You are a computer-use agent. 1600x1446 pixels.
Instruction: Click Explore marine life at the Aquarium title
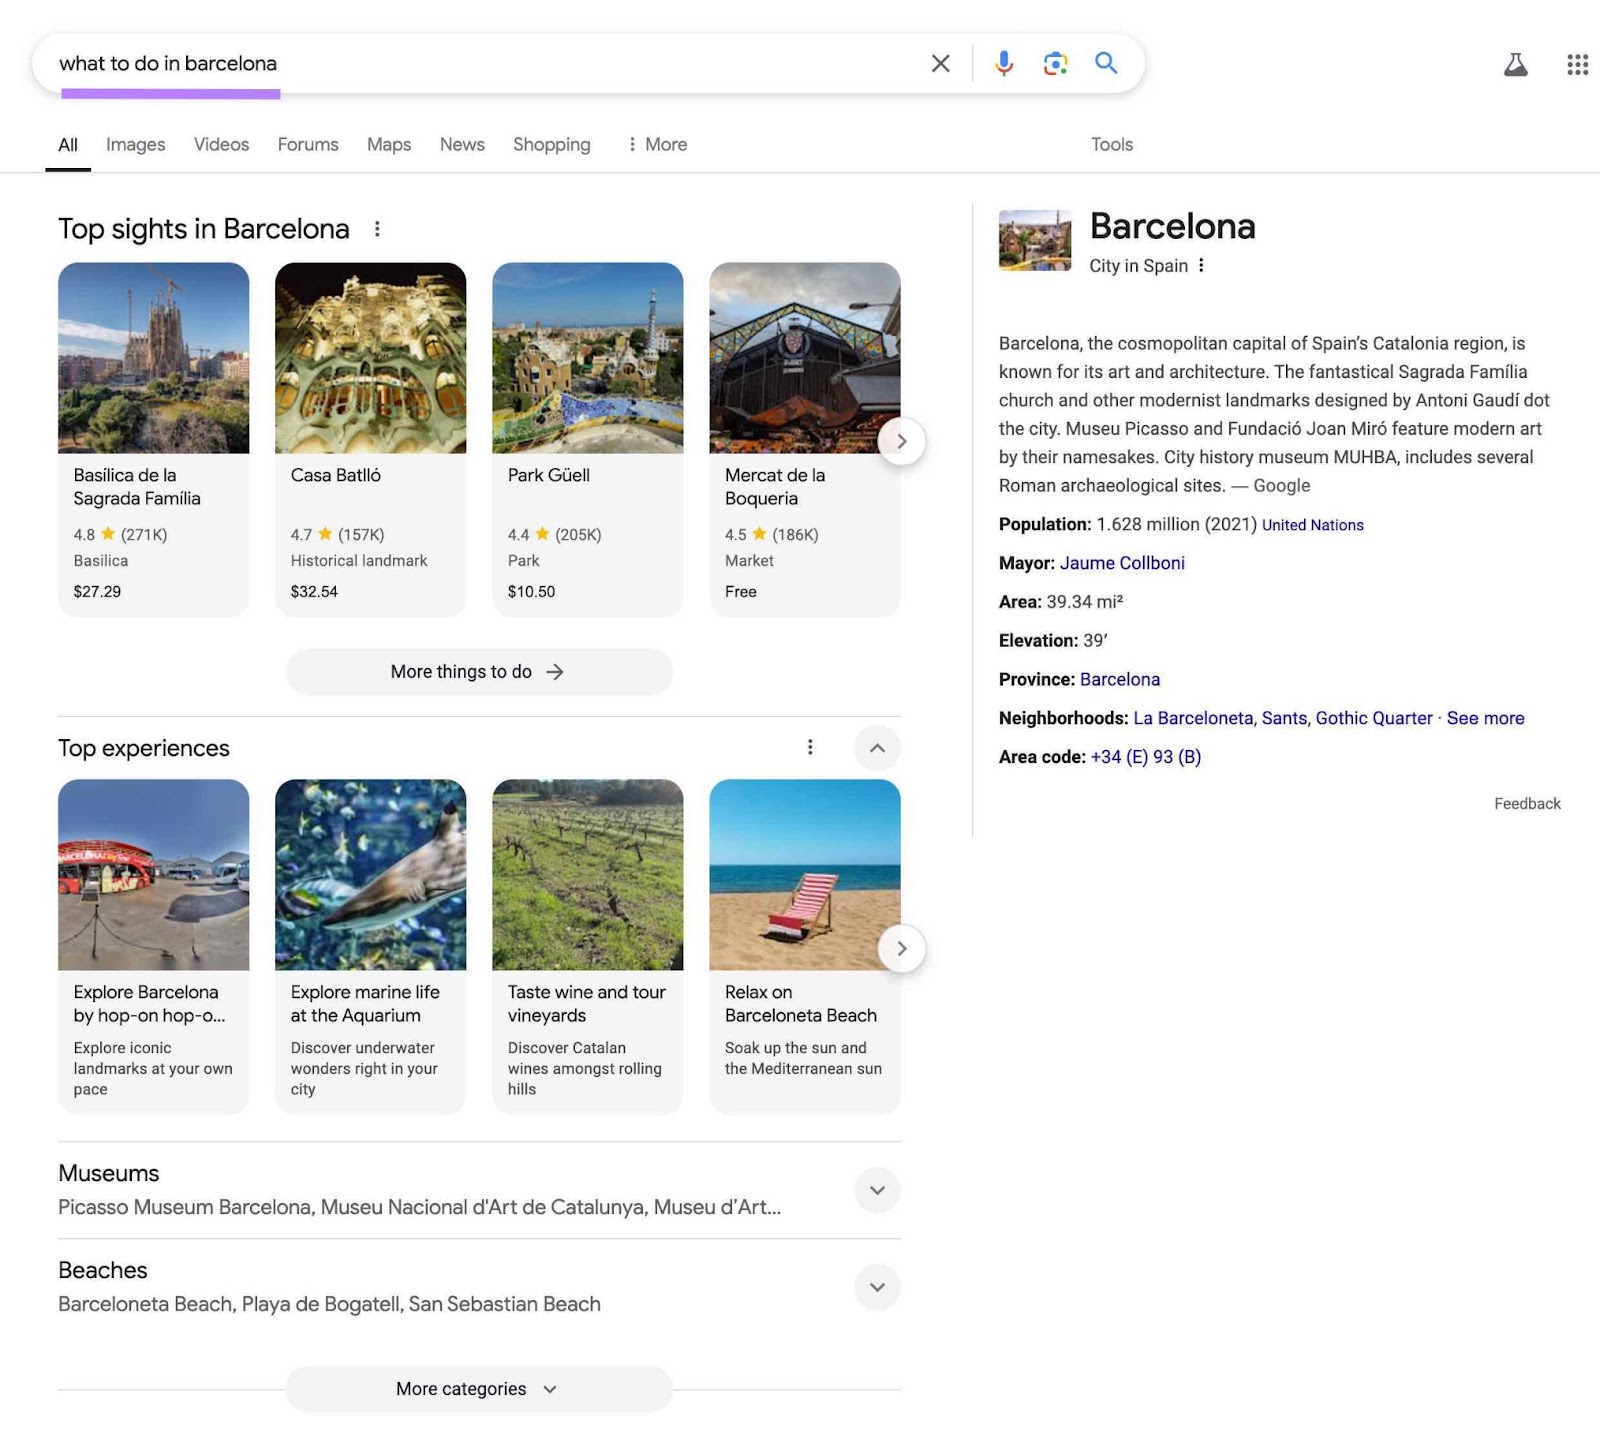pos(365,1004)
